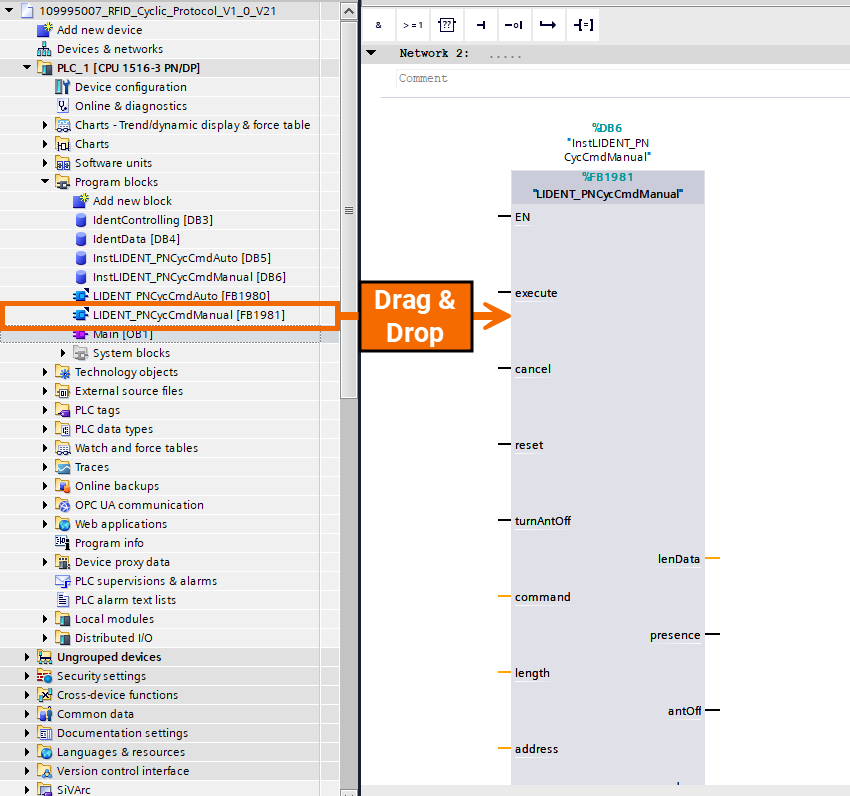Expand the Technology objects folder
850x796 pixels.
[x=45, y=372]
